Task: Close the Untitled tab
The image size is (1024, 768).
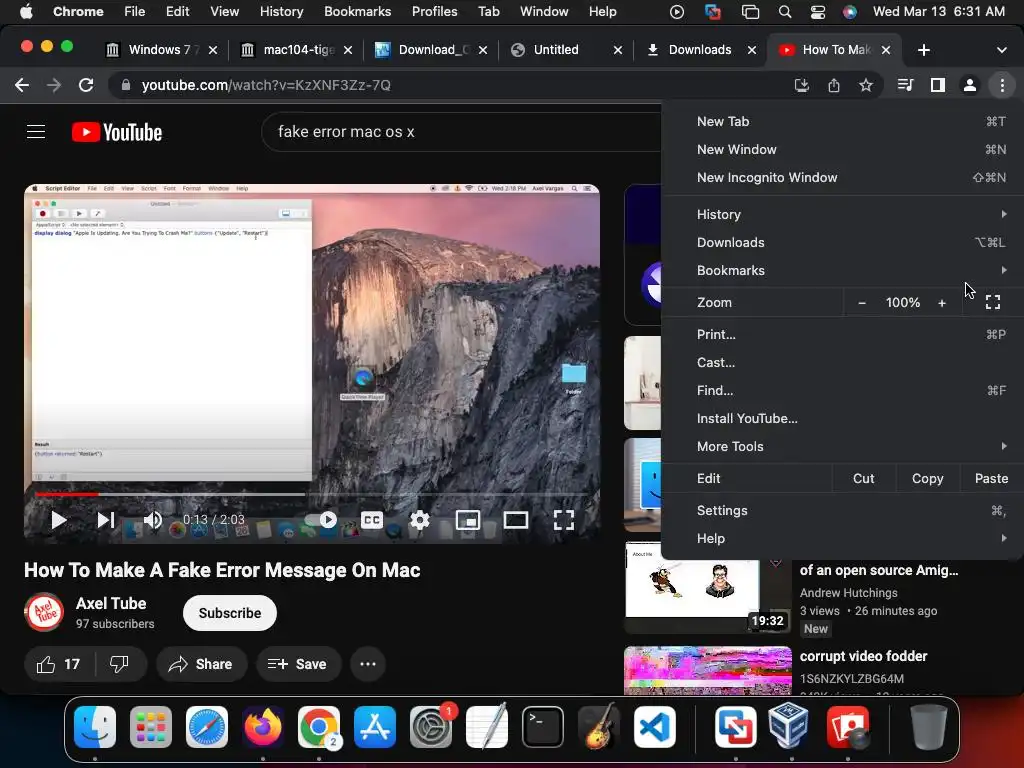Action: point(618,50)
